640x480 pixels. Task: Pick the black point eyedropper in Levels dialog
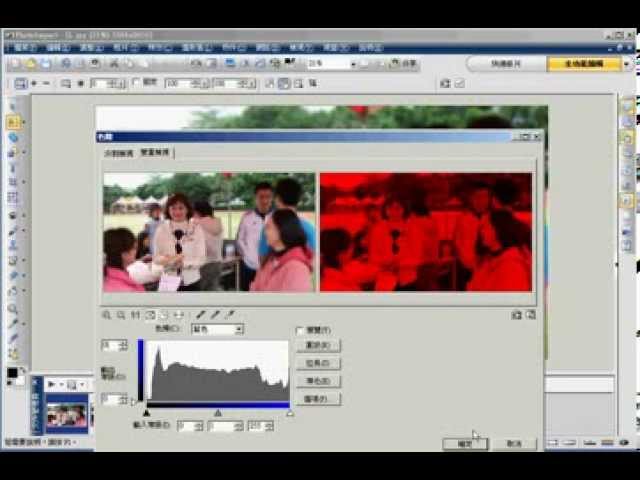(200, 315)
